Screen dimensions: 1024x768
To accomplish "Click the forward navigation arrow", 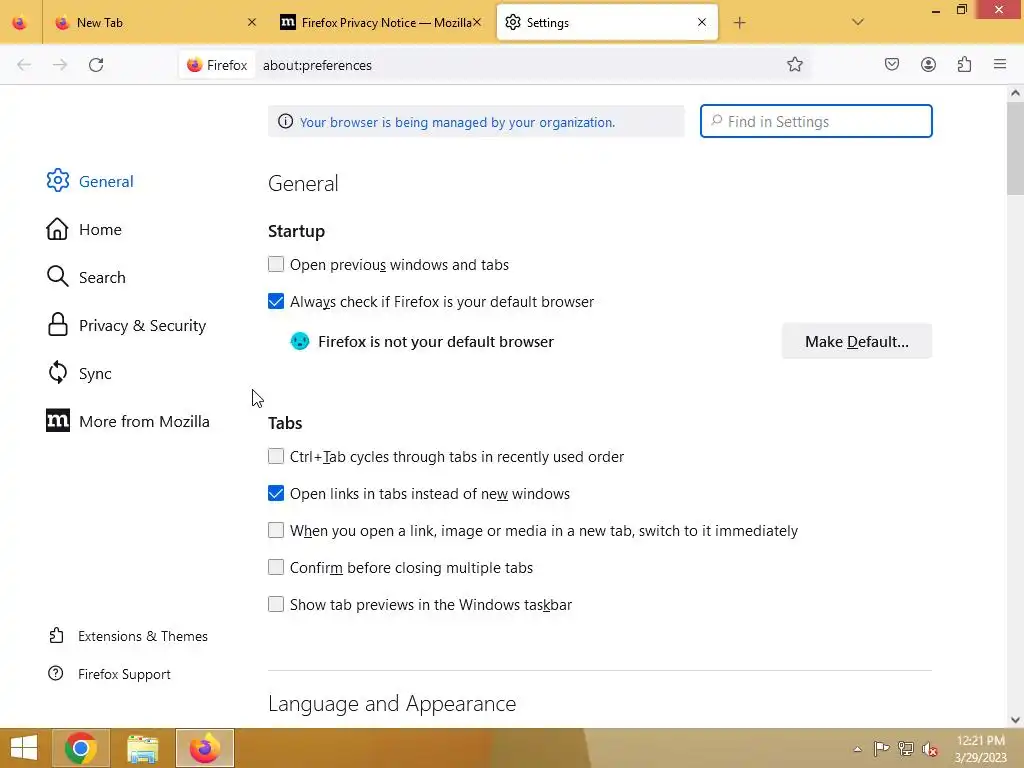I will point(60,65).
